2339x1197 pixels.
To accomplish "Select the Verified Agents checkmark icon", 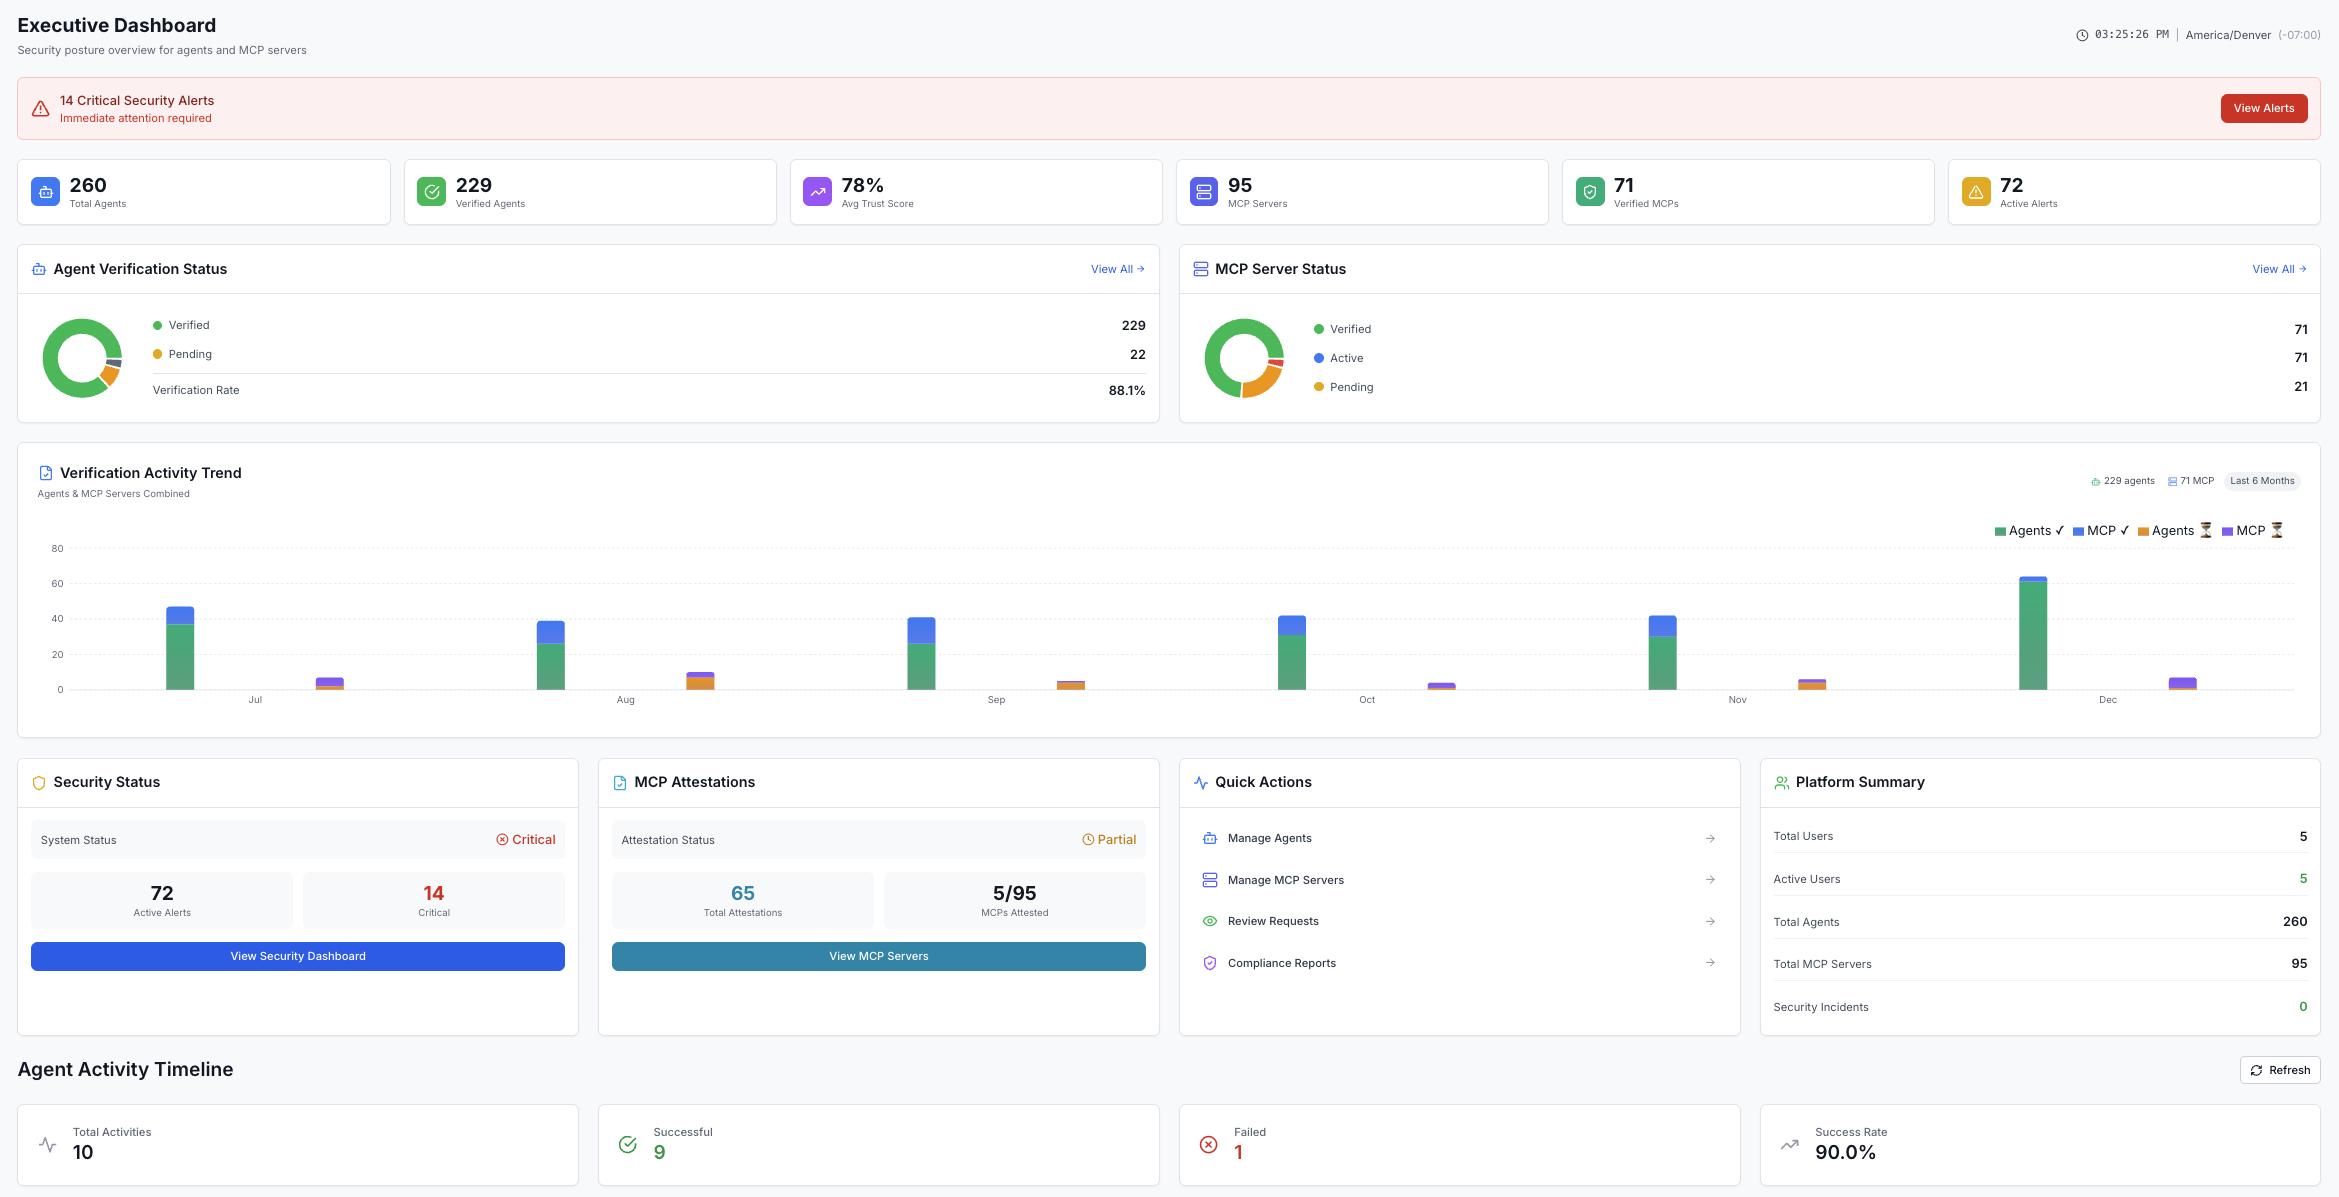I will click(431, 191).
